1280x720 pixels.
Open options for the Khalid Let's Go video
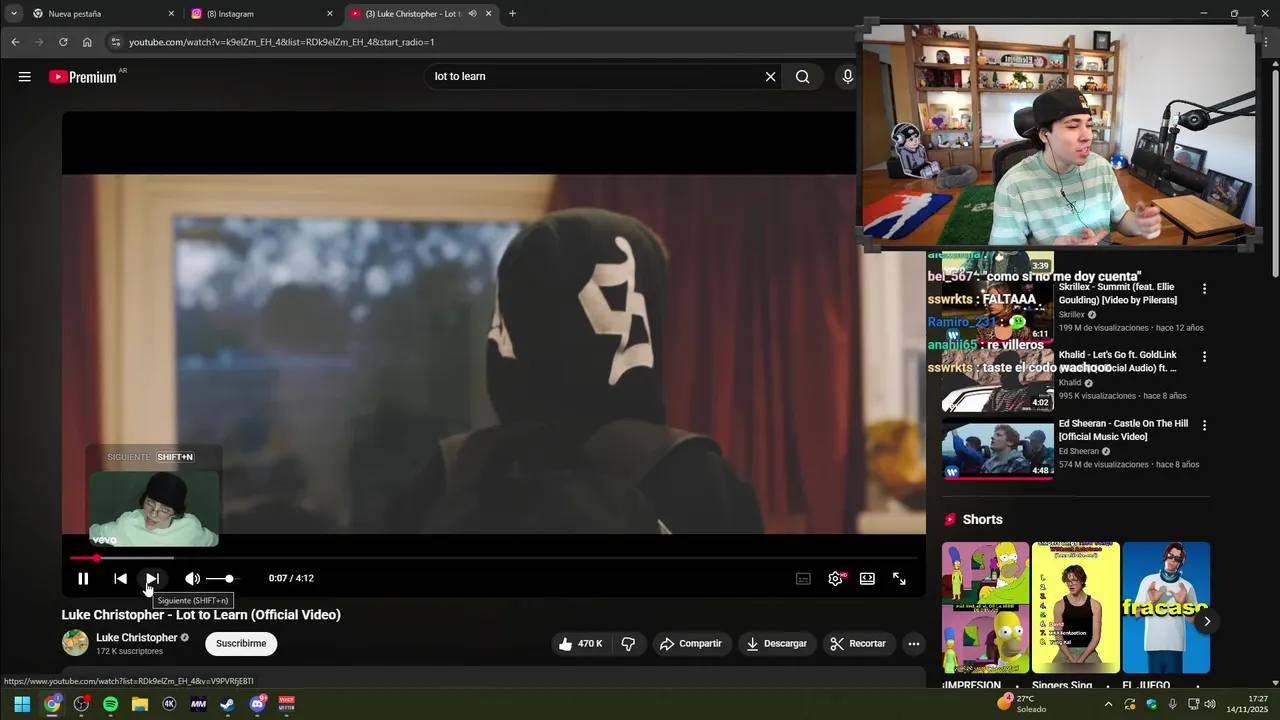pos(1204,356)
